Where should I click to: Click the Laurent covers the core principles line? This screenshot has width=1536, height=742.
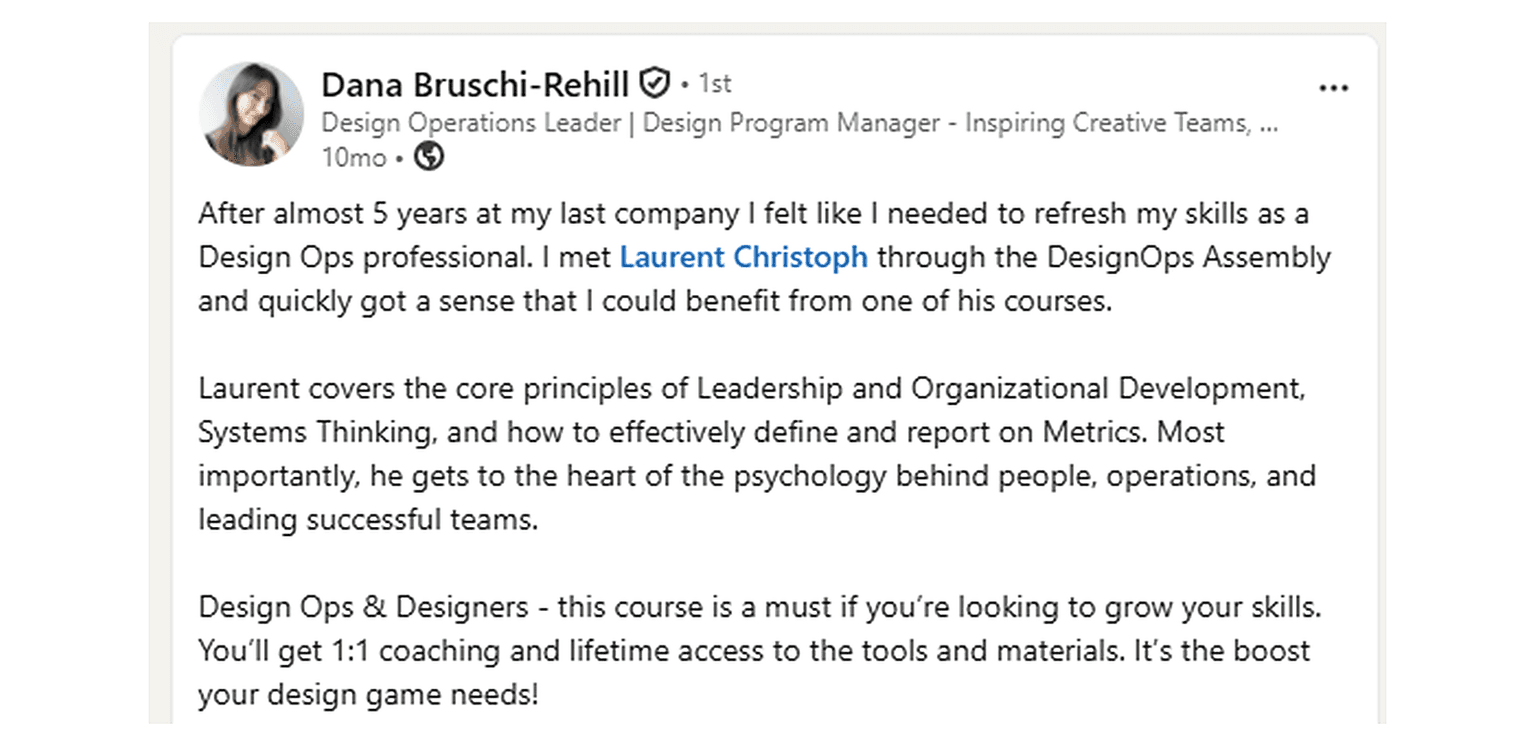click(x=752, y=388)
